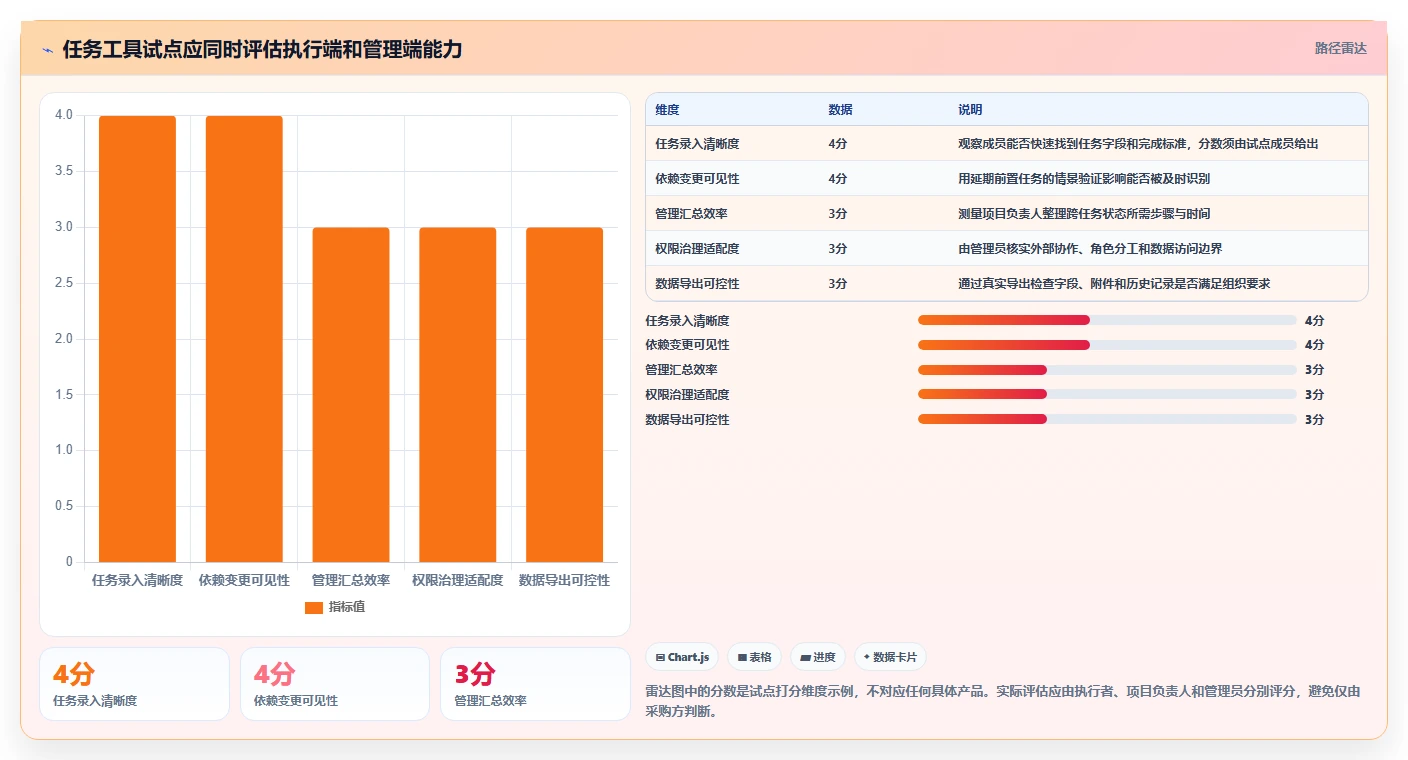The width and height of the screenshot is (1408, 760).
Task: Click the 3分 value beside 数据导出可控性 progress bar
Action: tap(1314, 419)
